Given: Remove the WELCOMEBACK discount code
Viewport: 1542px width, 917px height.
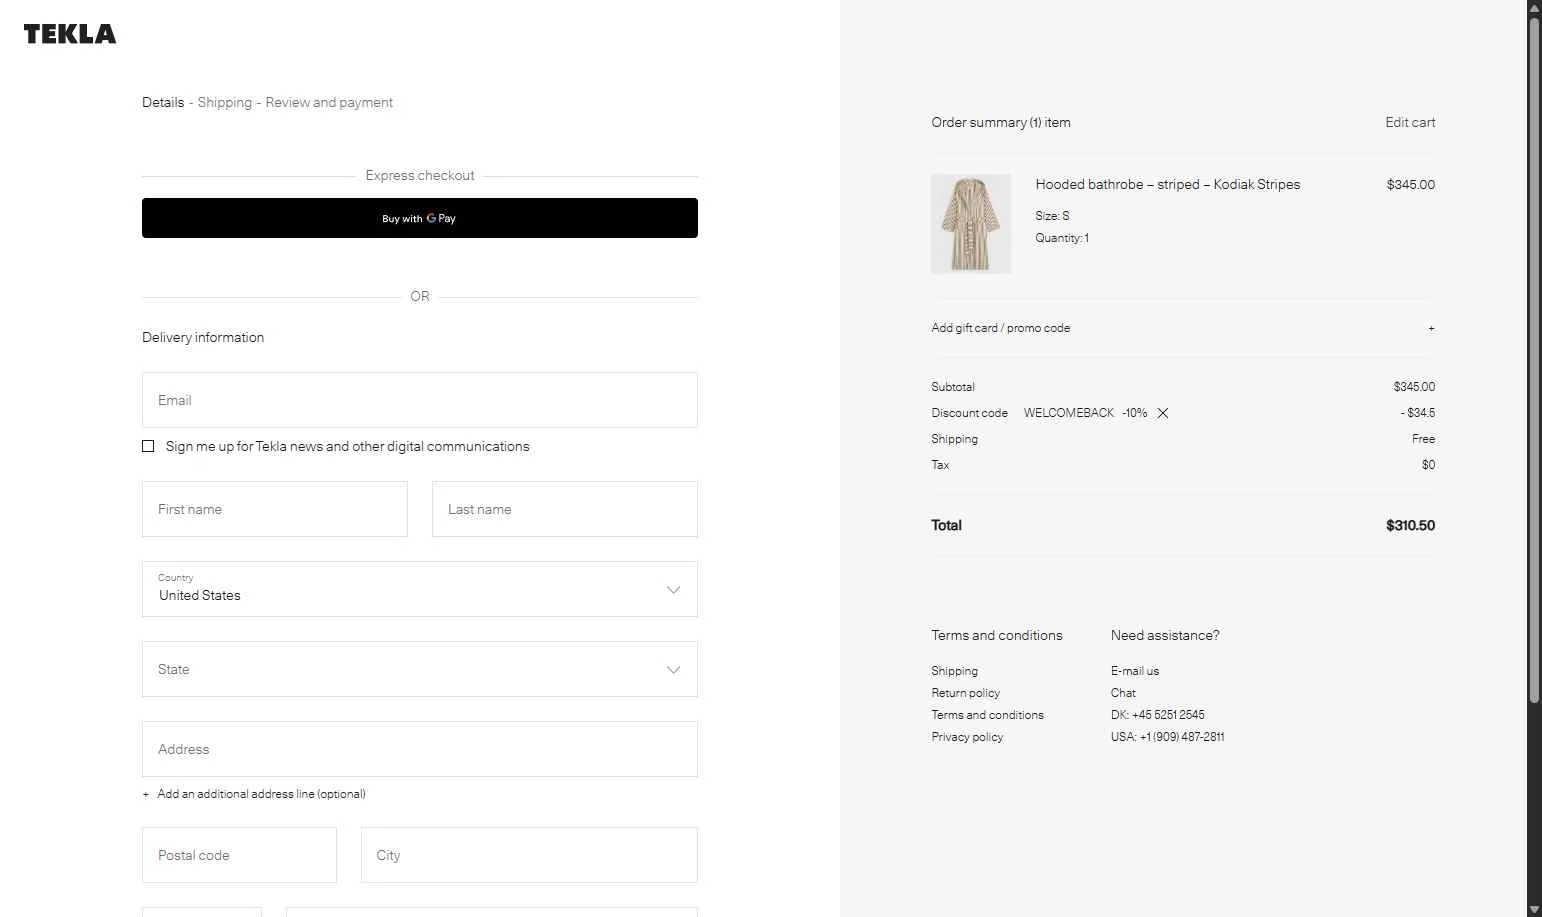Looking at the screenshot, I should [1163, 413].
